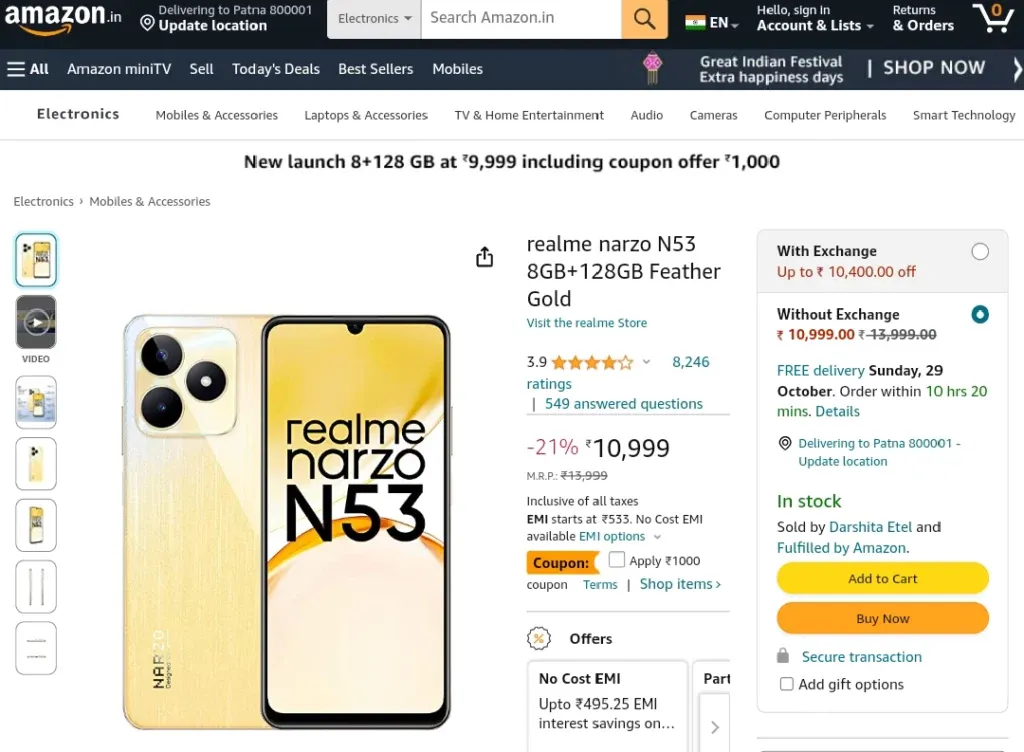1024x752 pixels.
Task: Click inside Search Amazon.in field
Action: click(x=521, y=18)
